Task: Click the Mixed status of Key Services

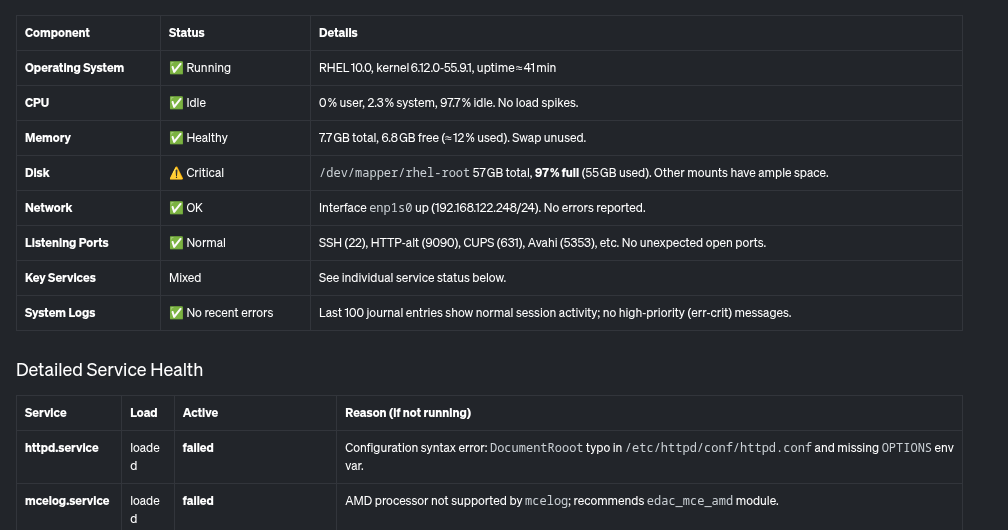Action: click(185, 278)
